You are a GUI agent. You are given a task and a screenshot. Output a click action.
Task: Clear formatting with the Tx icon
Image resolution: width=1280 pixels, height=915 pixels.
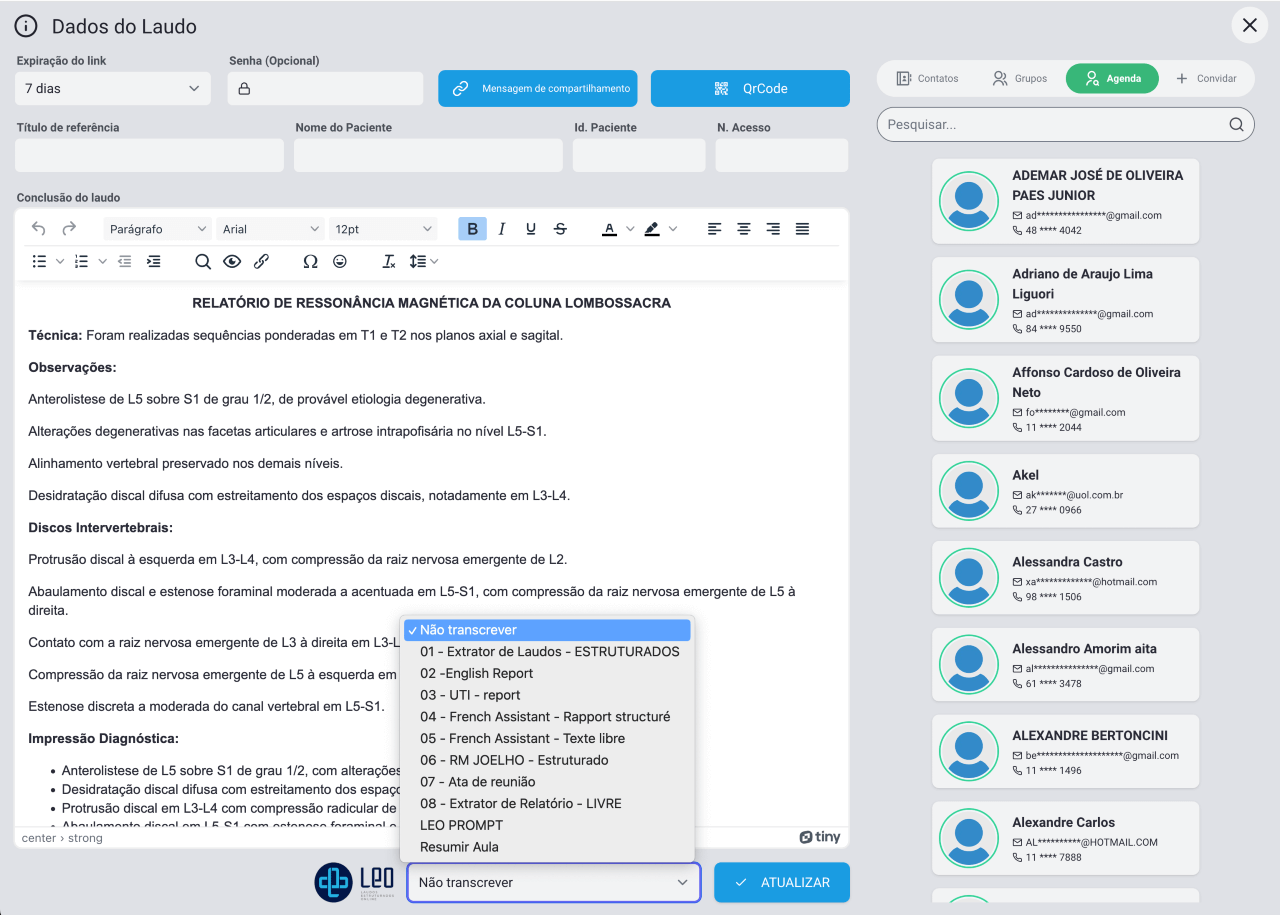click(389, 261)
